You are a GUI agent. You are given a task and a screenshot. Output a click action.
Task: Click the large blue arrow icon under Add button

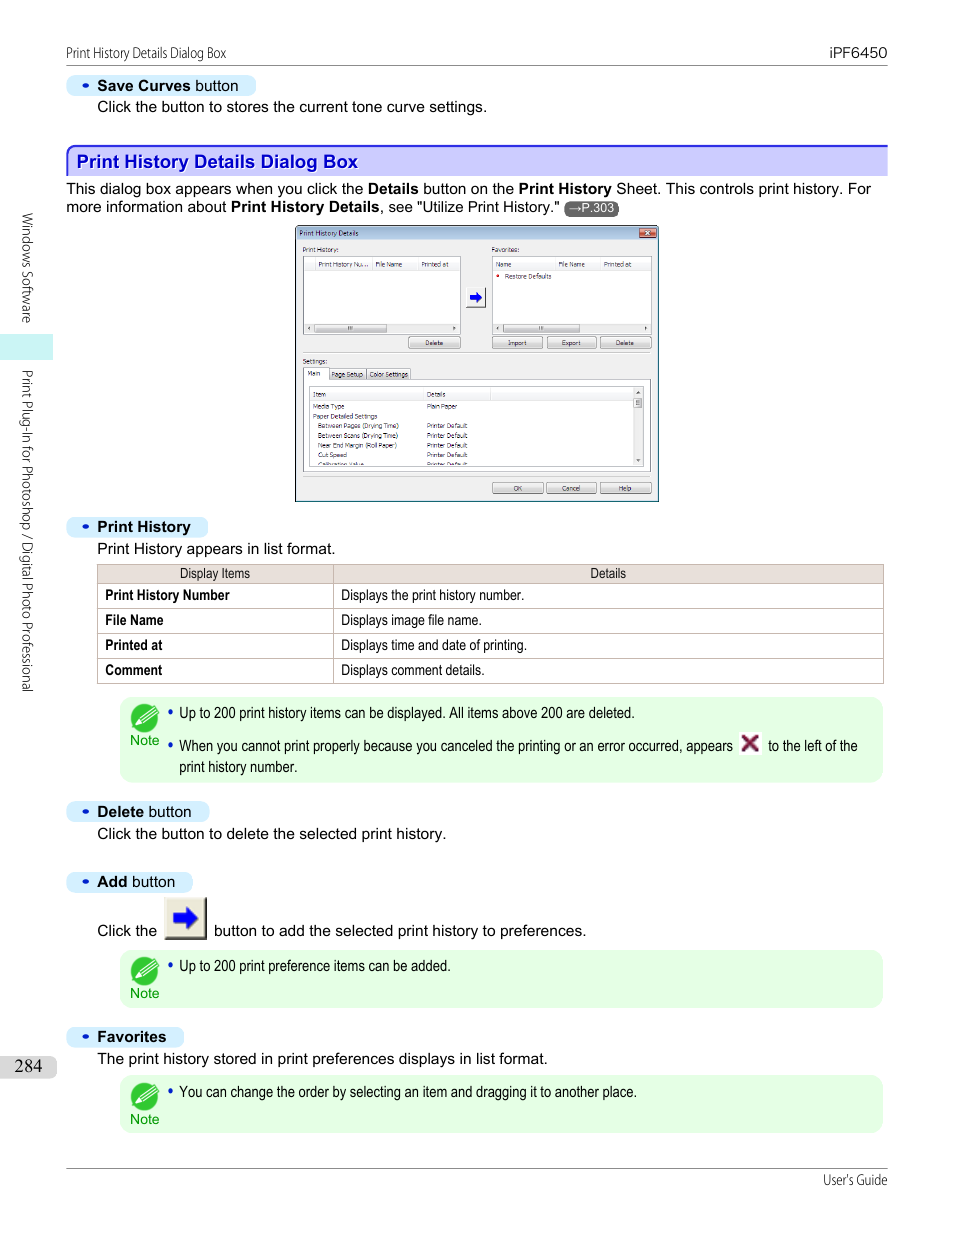(185, 918)
